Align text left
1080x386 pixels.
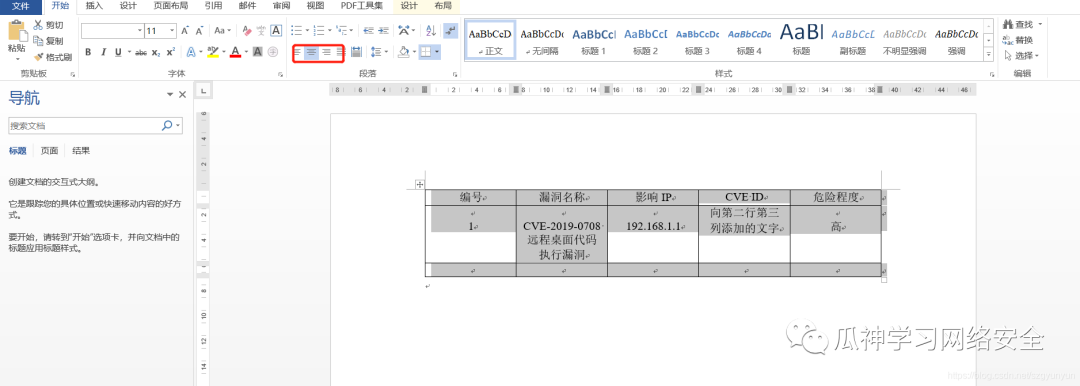click(x=298, y=52)
